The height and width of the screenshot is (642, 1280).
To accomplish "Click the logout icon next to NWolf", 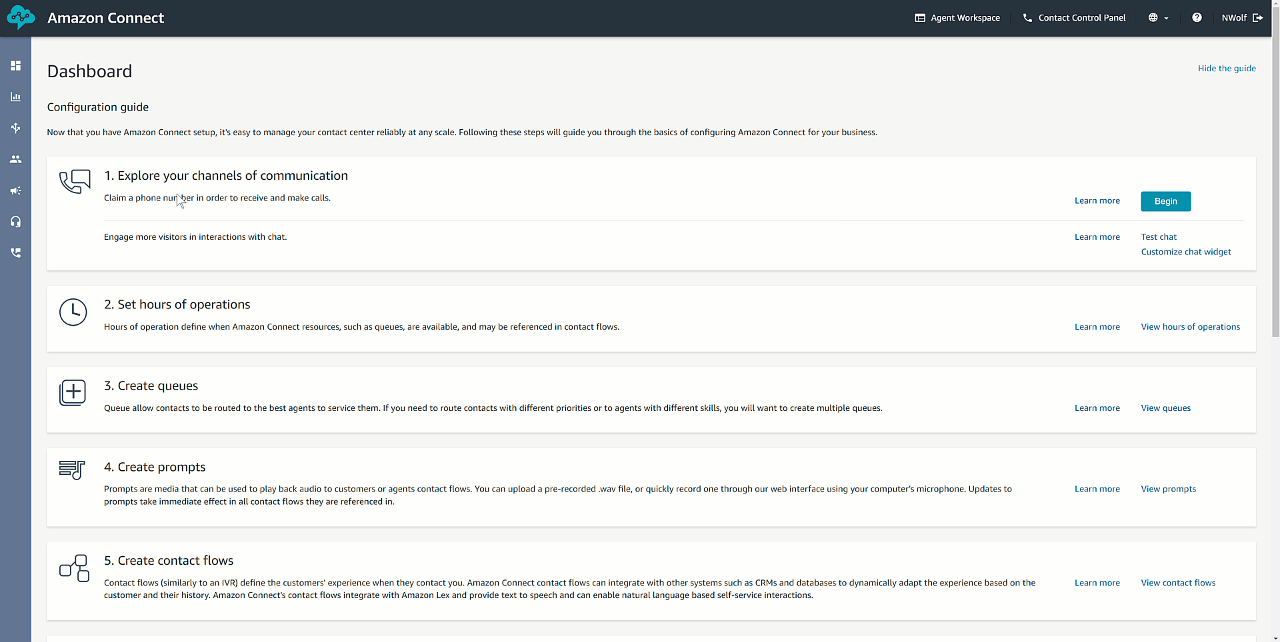I will tap(1258, 18).
